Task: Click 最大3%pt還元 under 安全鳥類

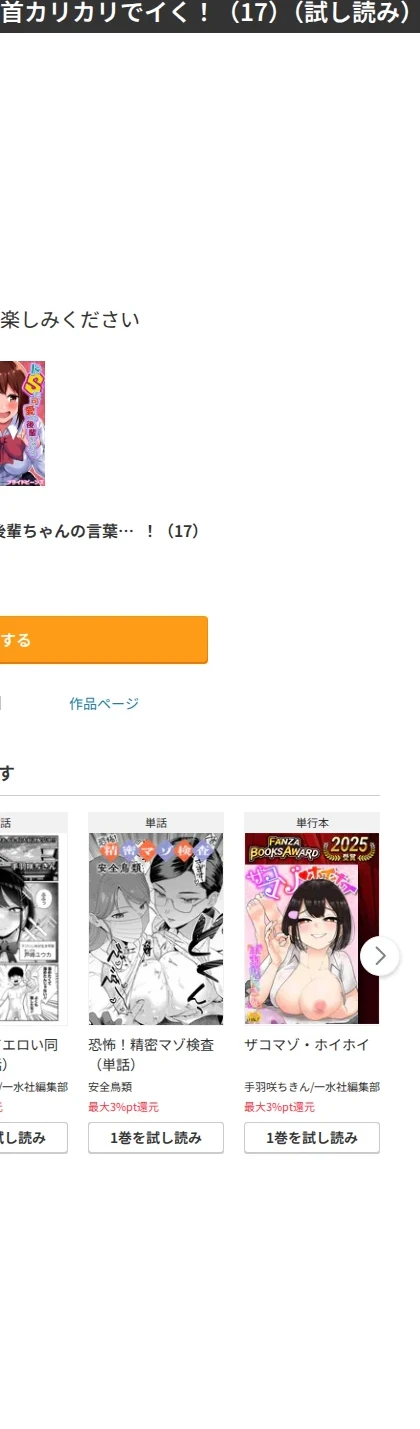Action: pos(123,1107)
